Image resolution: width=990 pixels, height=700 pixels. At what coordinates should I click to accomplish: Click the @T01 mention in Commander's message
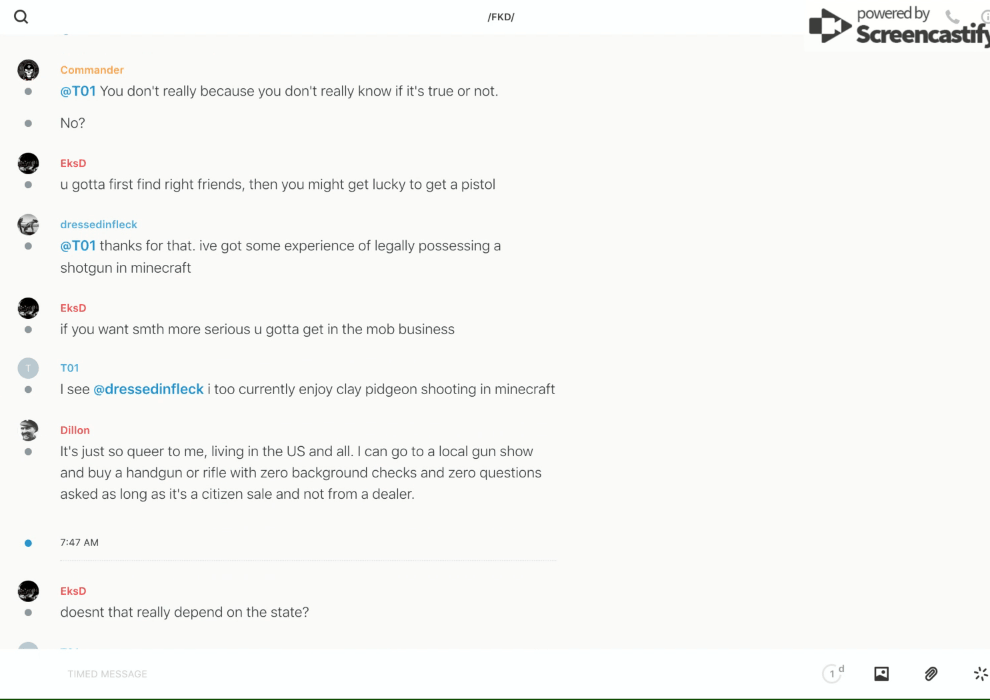pyautogui.click(x=78, y=91)
